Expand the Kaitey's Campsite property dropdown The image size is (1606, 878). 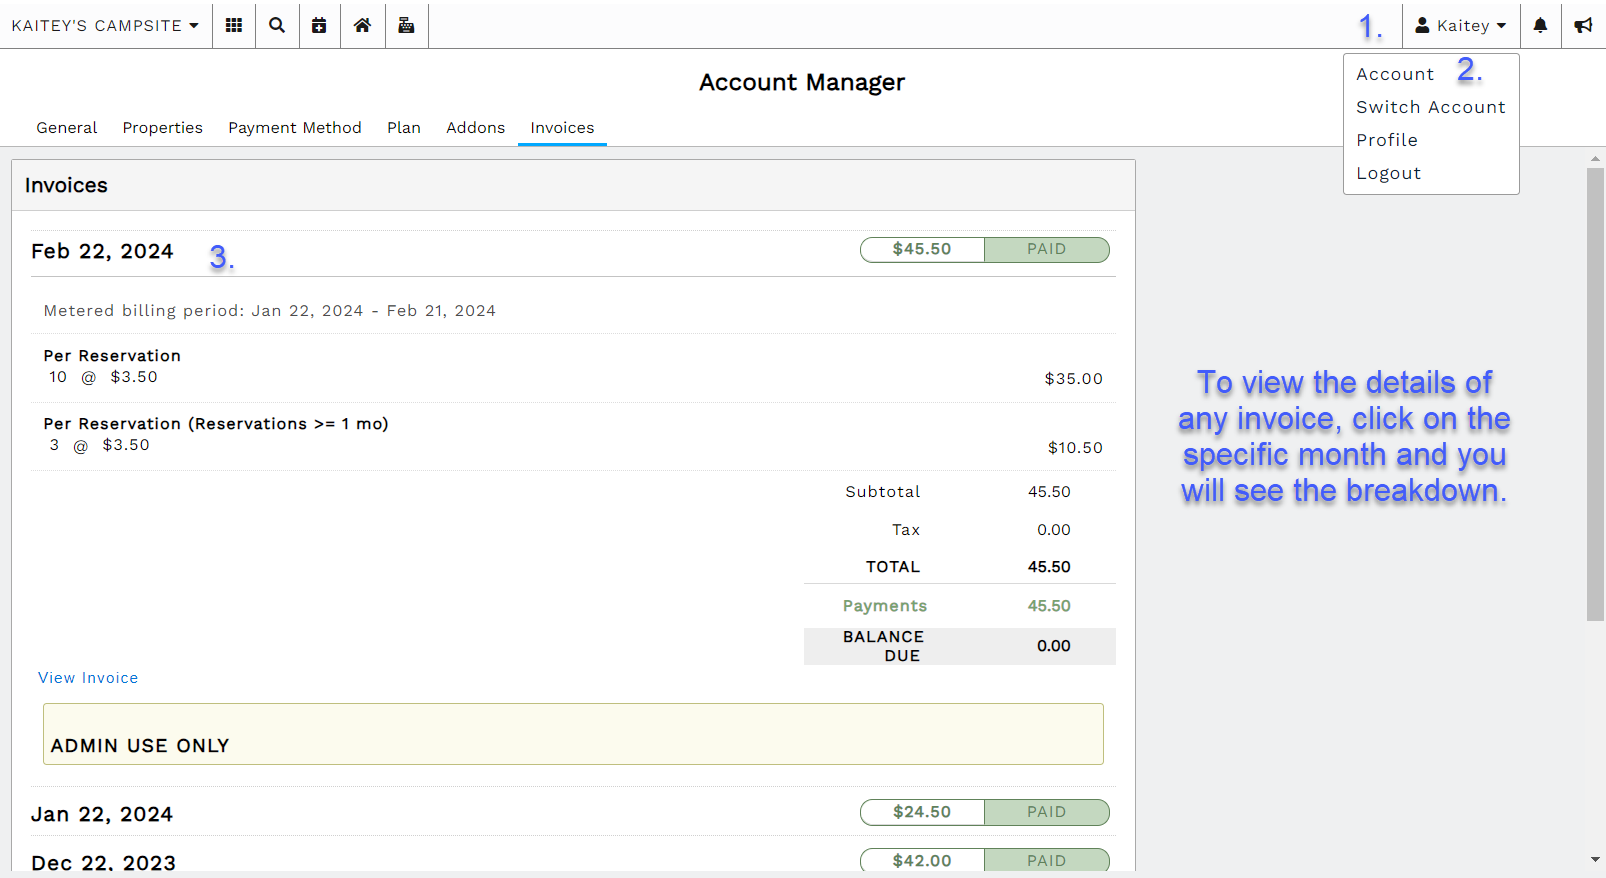coord(105,25)
